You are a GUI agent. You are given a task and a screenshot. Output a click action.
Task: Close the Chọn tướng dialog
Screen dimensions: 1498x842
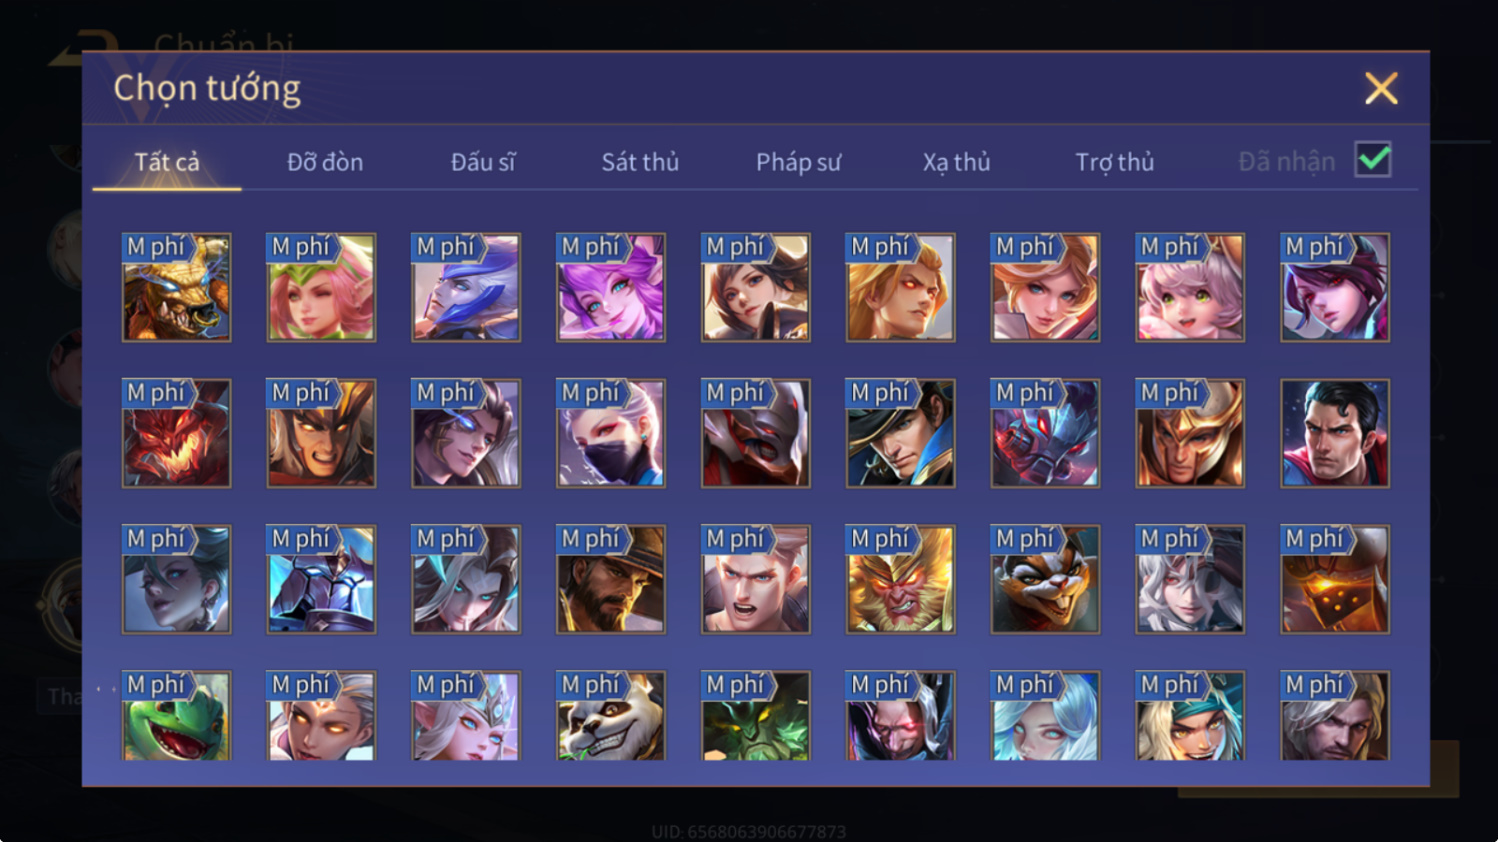pyautogui.click(x=1381, y=89)
